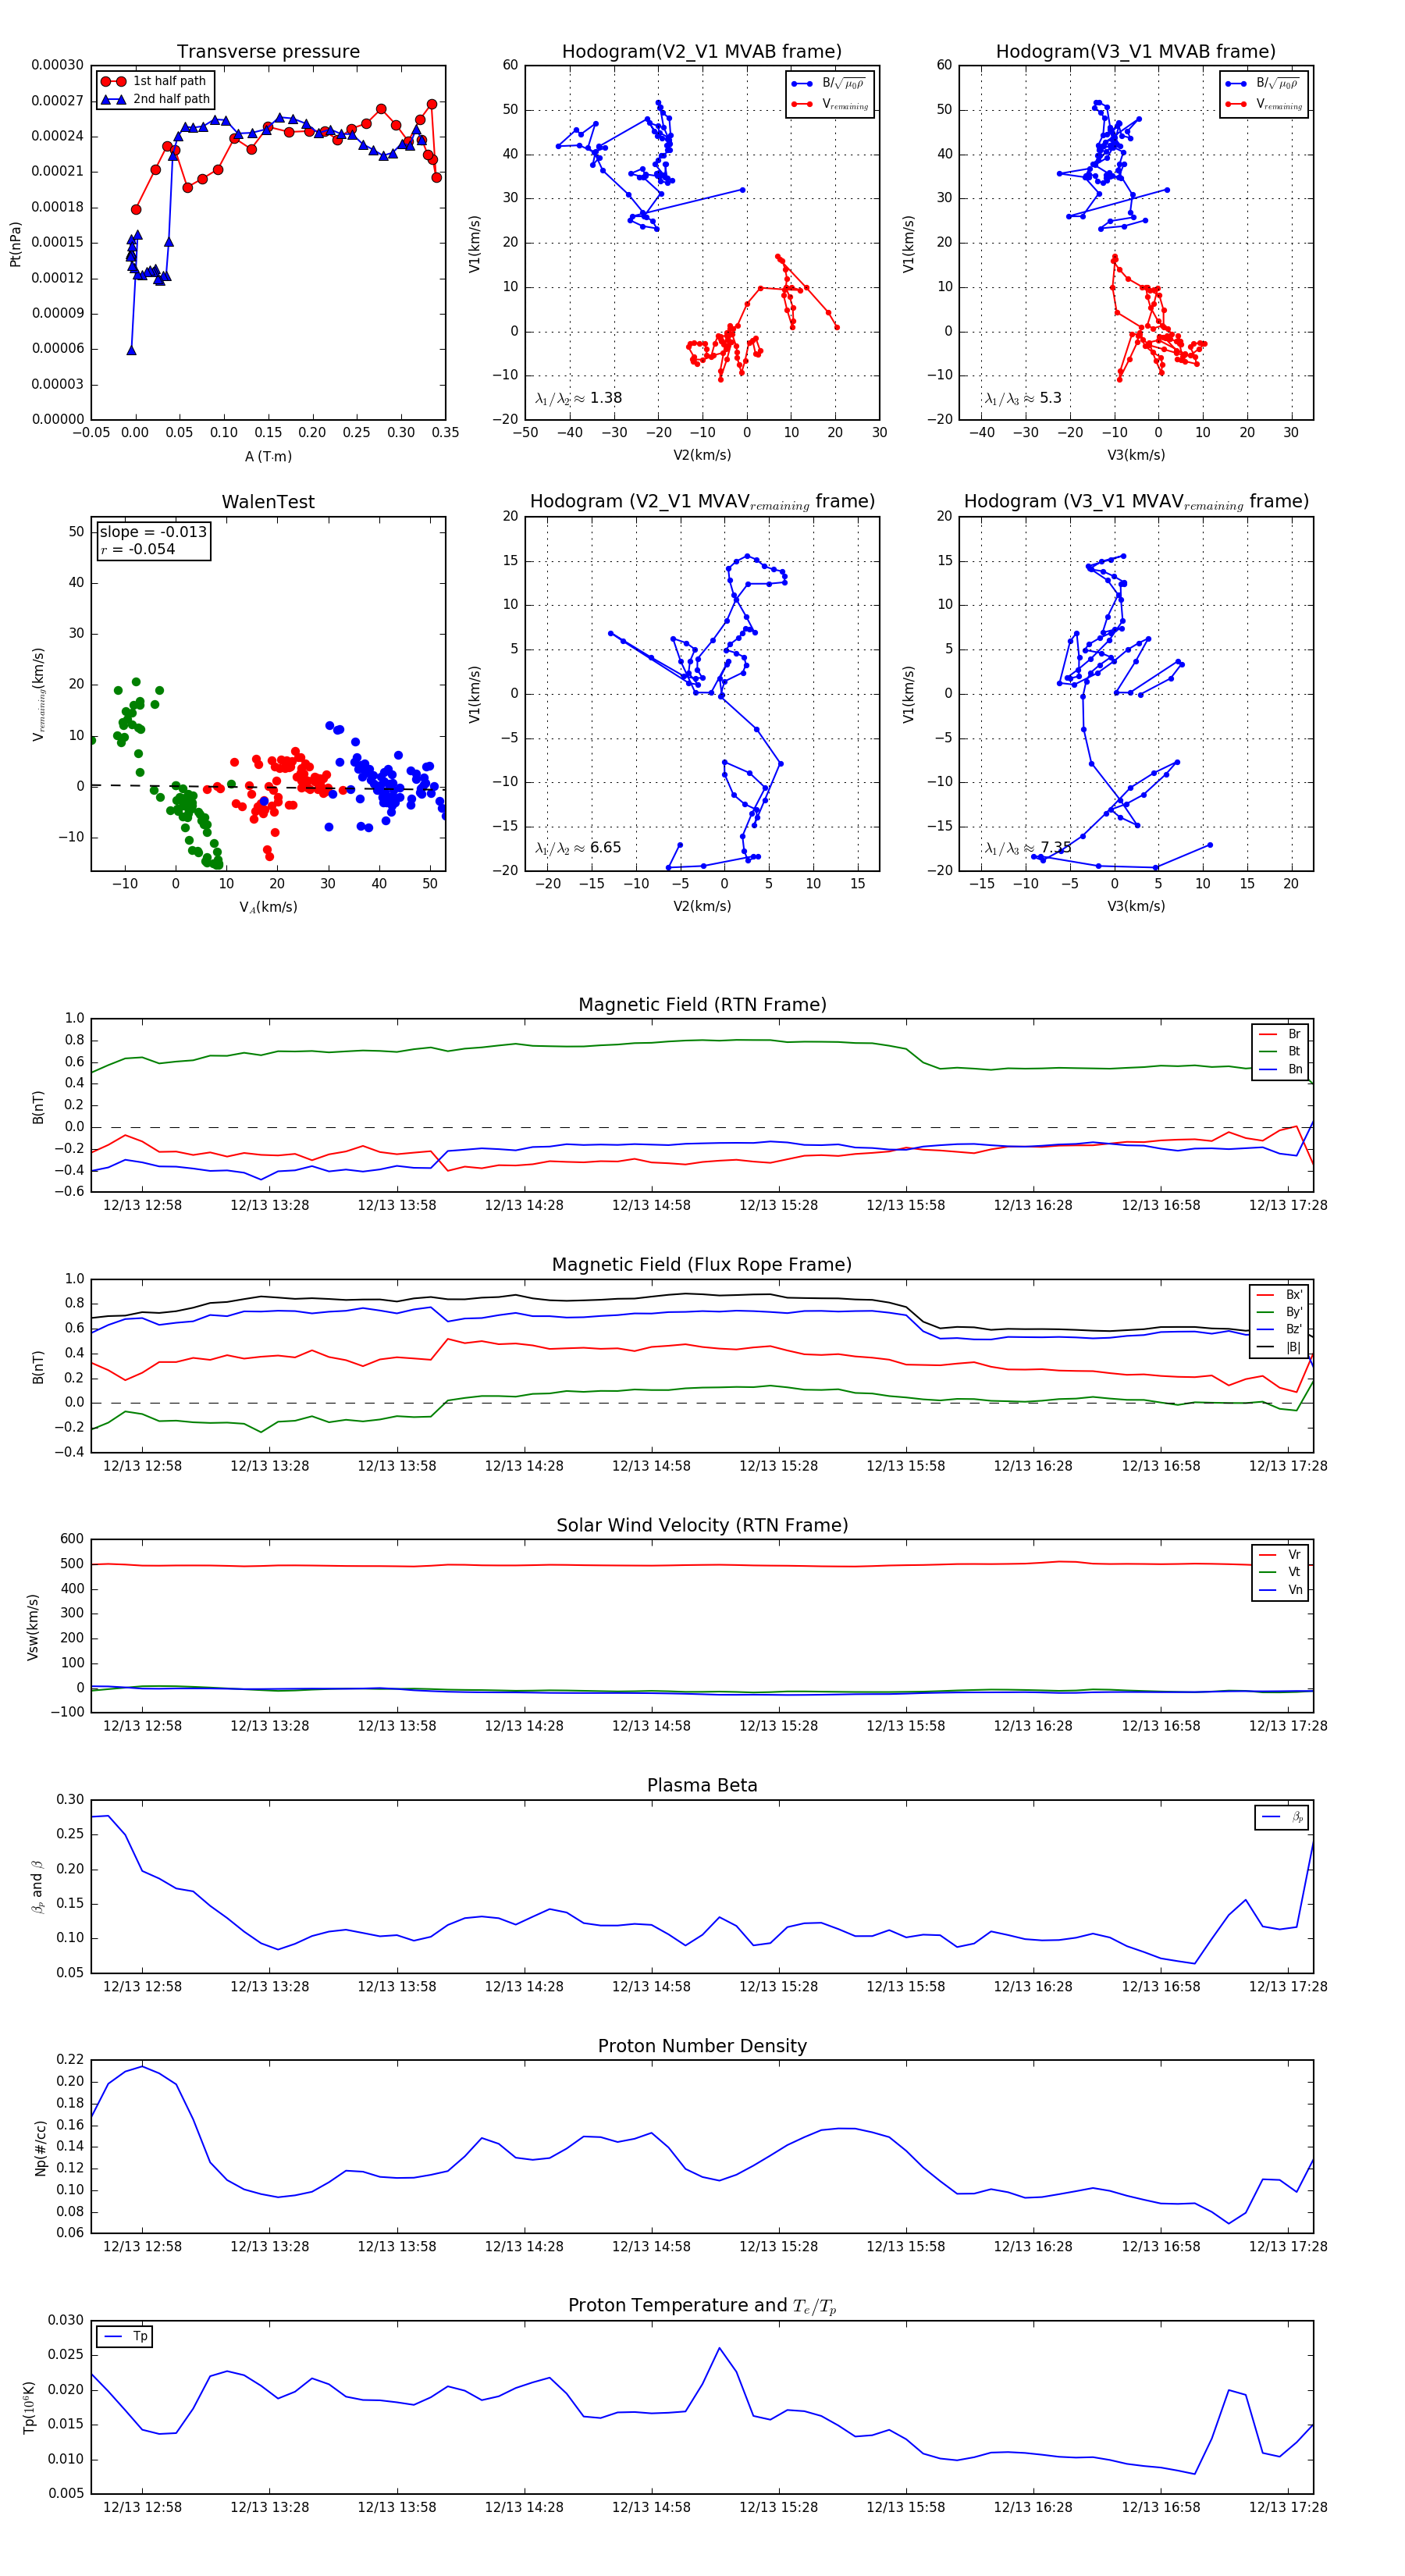Select the βp legend in Plasma Beta

[x=1283, y=1817]
